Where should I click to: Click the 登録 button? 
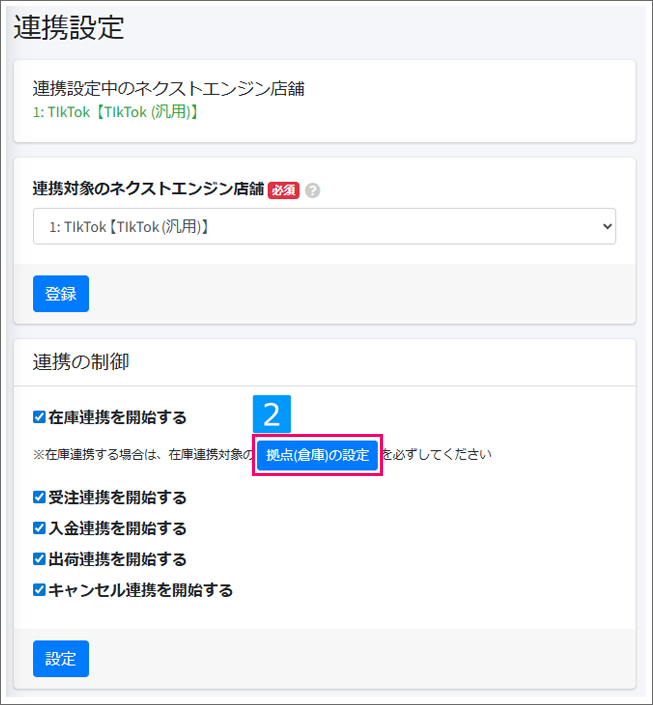61,294
